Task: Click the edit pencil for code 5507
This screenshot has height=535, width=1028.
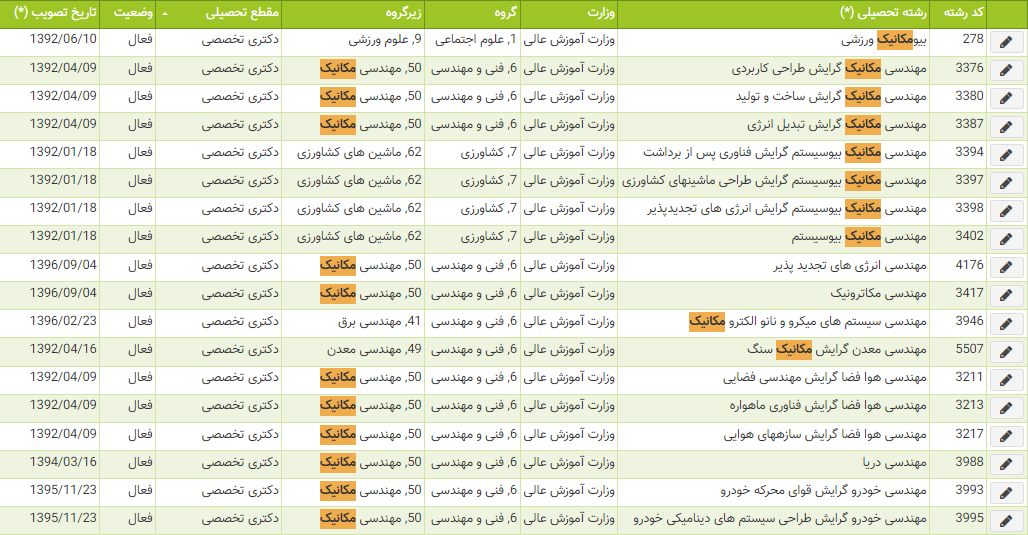Action: click(1006, 352)
